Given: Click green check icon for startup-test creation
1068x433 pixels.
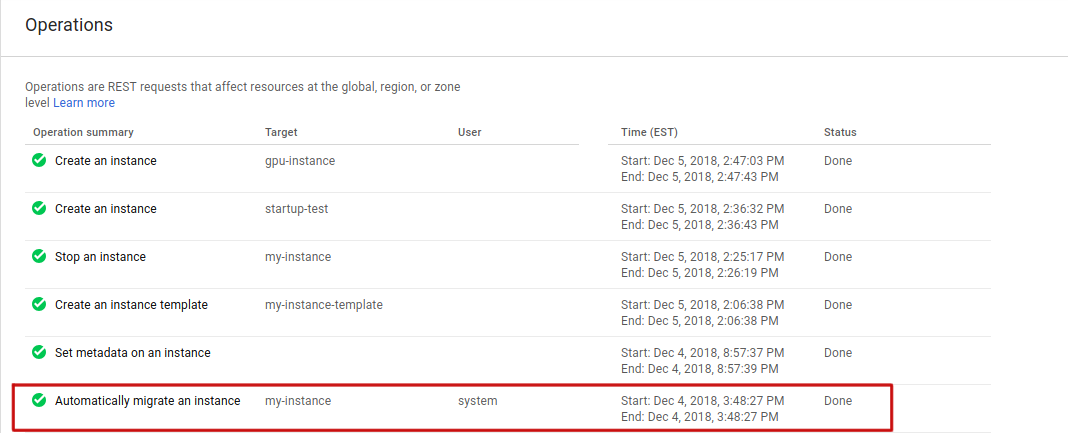Looking at the screenshot, I should pyautogui.click(x=39, y=208).
